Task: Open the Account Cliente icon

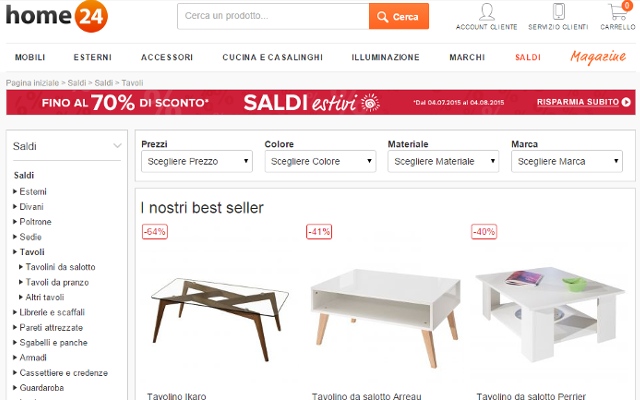Action: point(487,12)
